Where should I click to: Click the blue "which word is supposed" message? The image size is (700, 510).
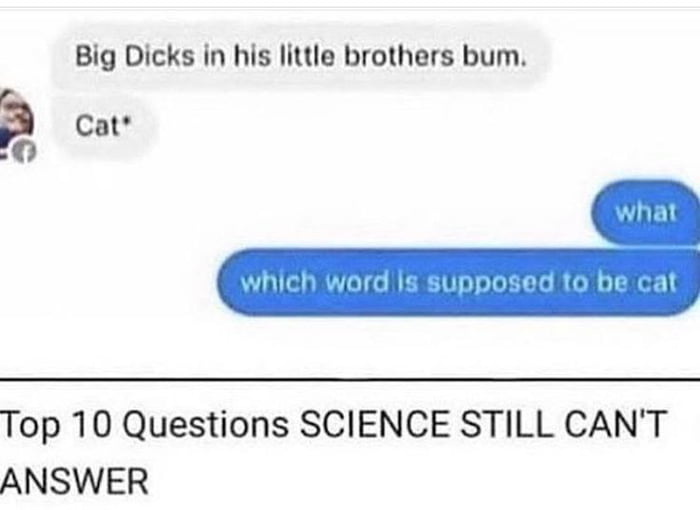(458, 282)
